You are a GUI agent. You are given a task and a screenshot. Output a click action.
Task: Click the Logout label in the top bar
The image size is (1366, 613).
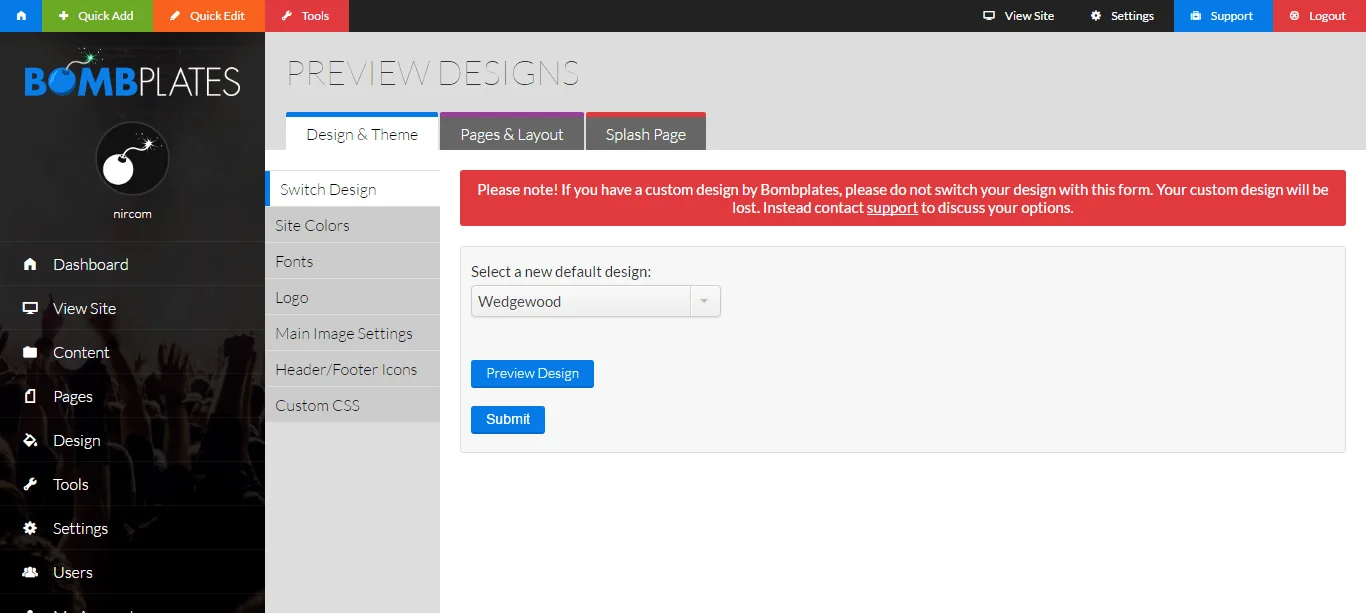coord(1327,16)
